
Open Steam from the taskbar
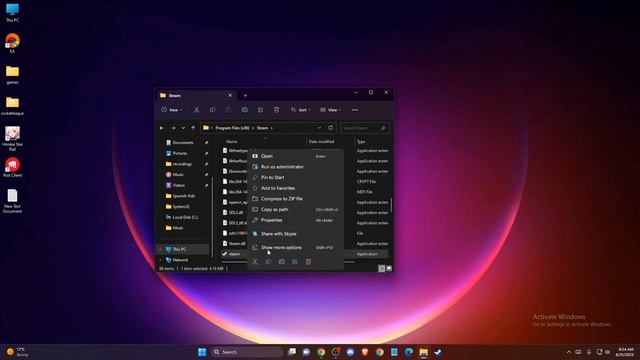click(x=438, y=352)
